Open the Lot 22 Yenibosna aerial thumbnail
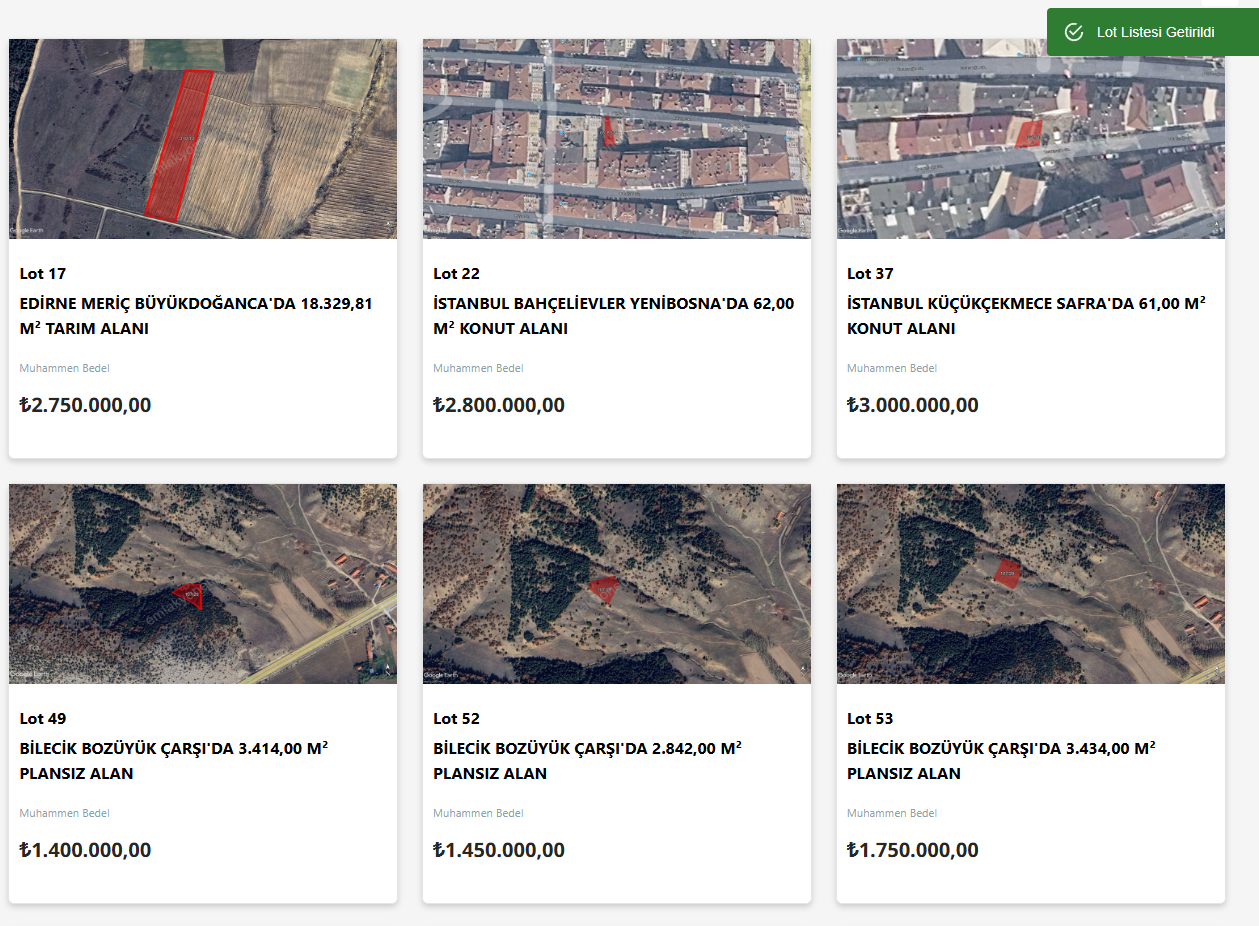Image resolution: width=1259 pixels, height=926 pixels. click(x=616, y=138)
